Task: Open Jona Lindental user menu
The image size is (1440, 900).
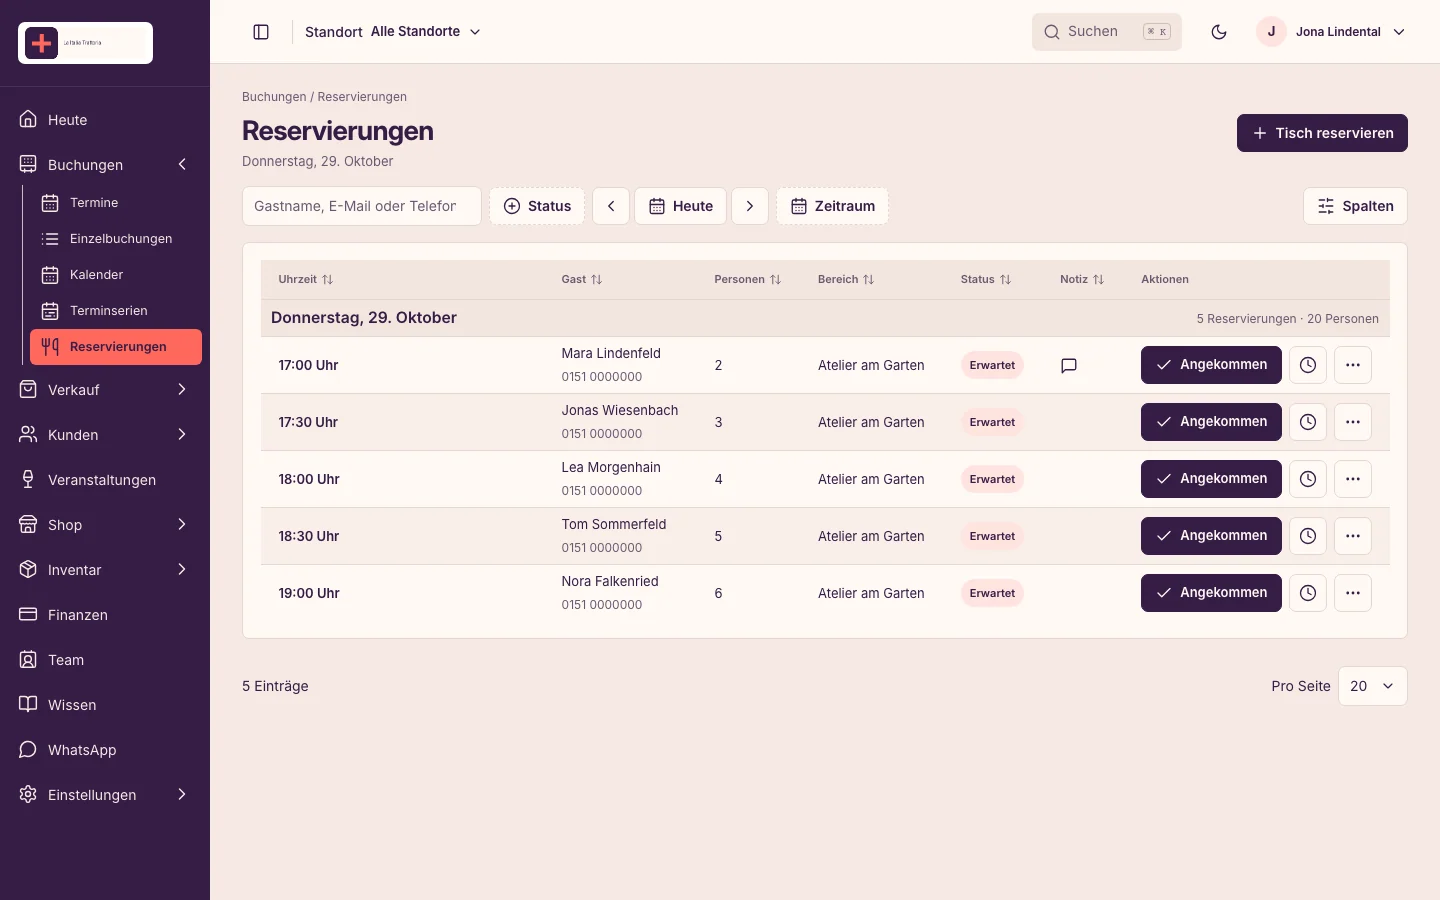Action: [x=1332, y=32]
